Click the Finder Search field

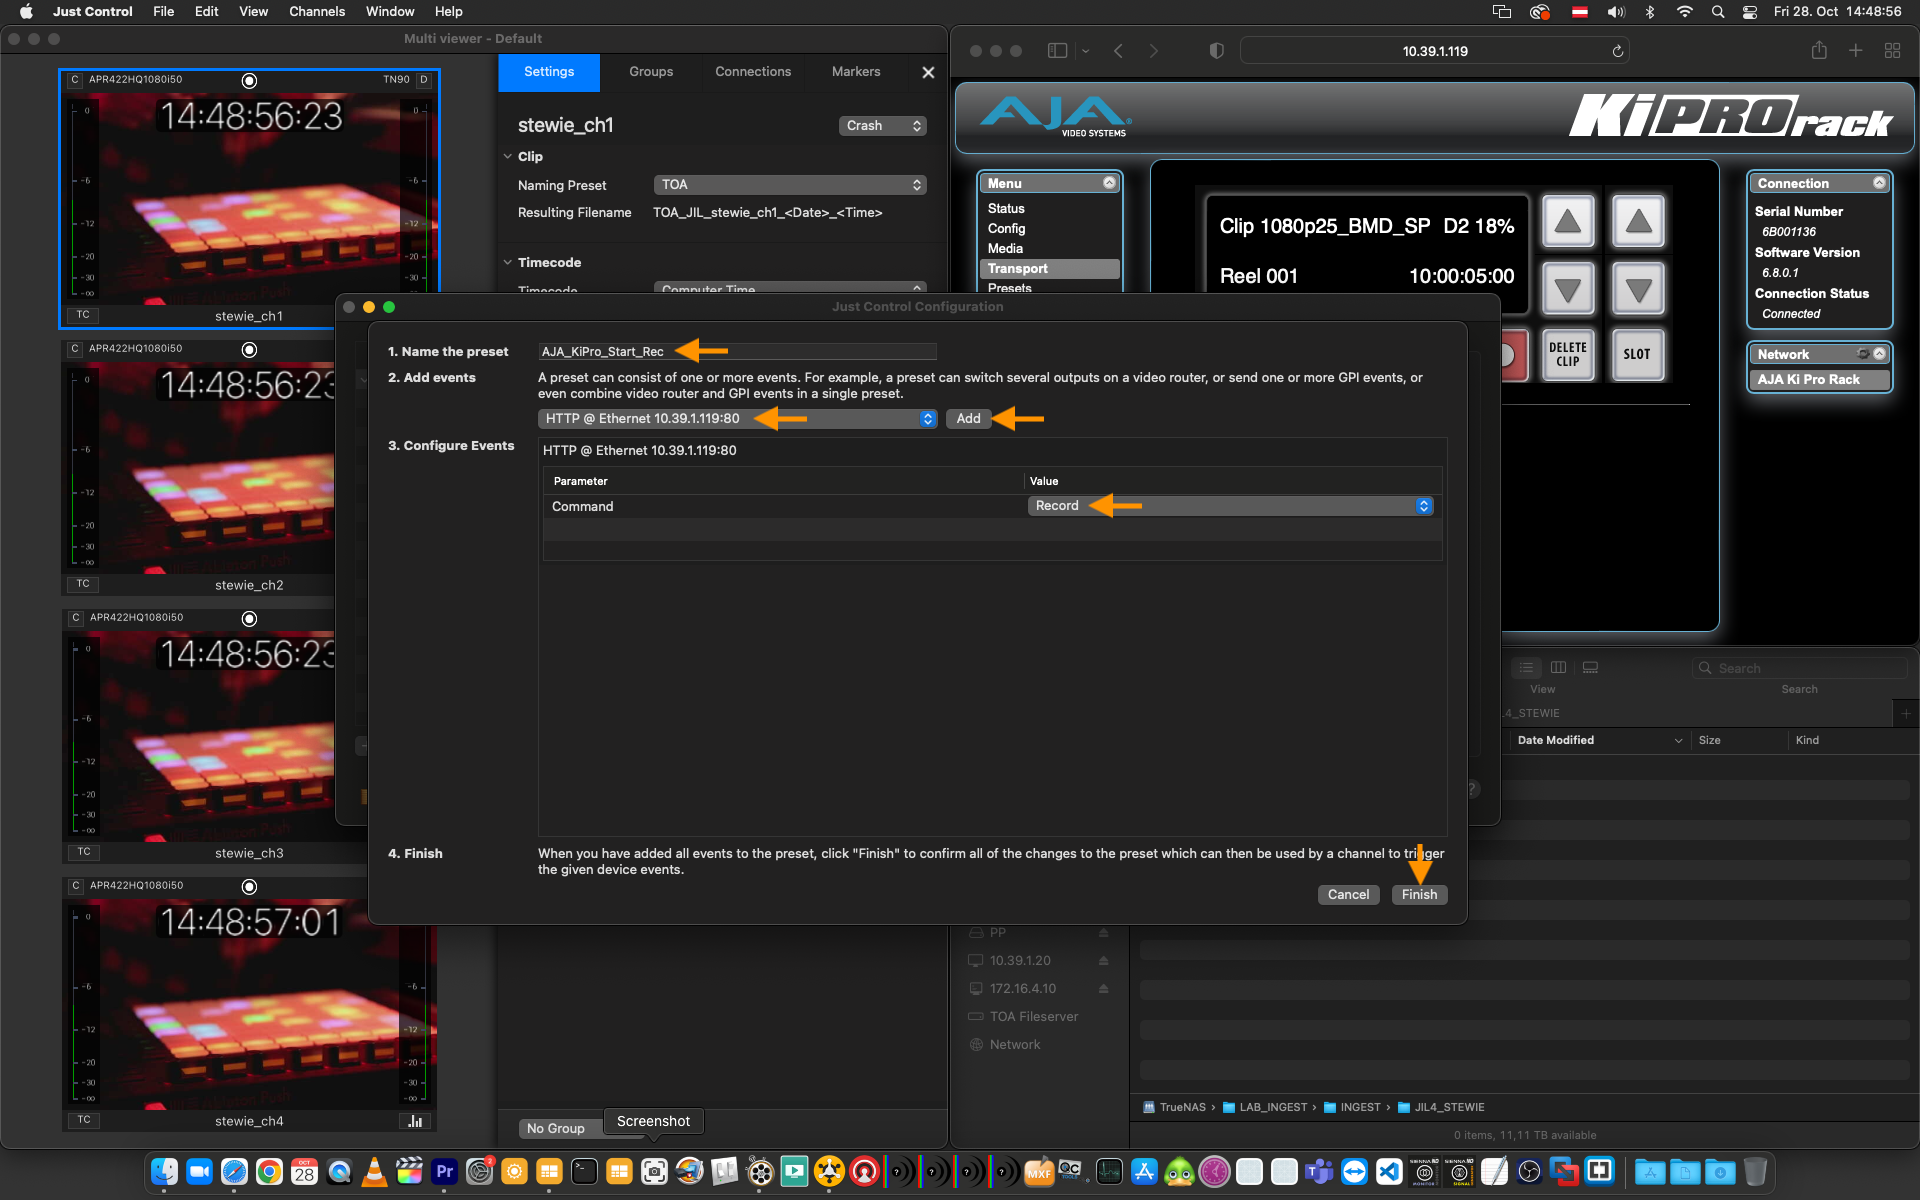[1800, 668]
